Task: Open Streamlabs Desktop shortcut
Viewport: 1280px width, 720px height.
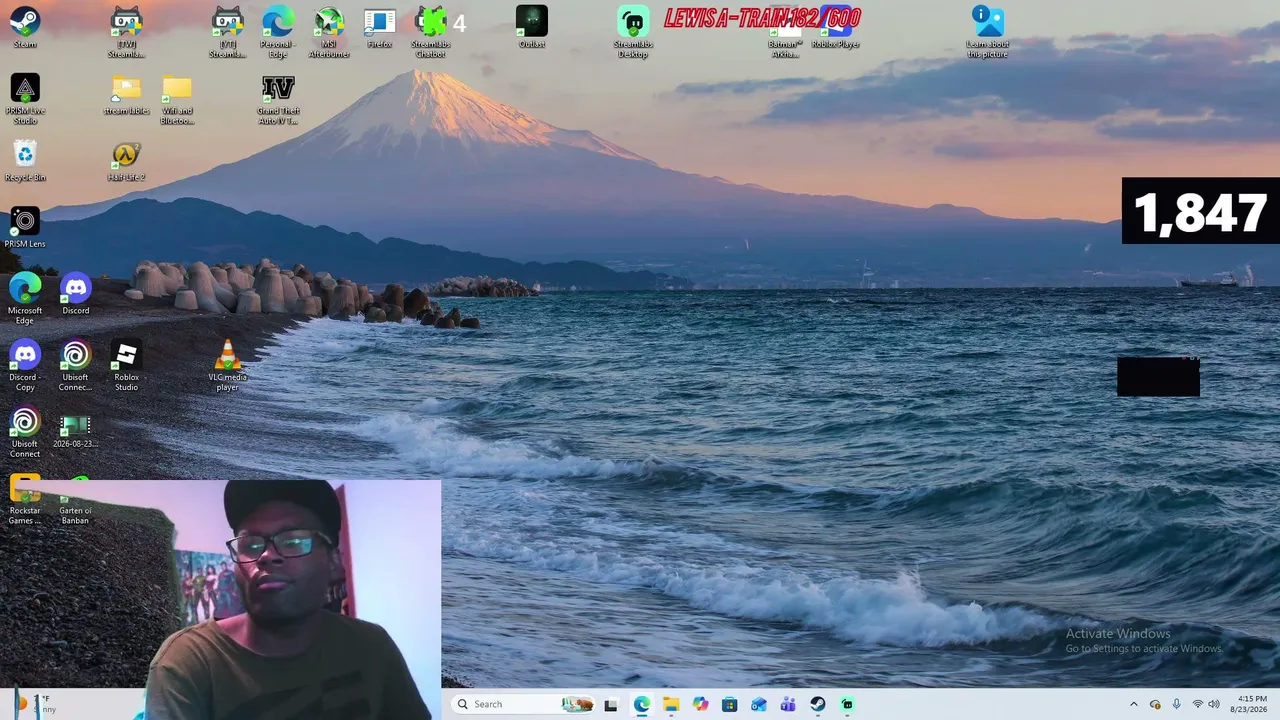Action: (x=633, y=32)
